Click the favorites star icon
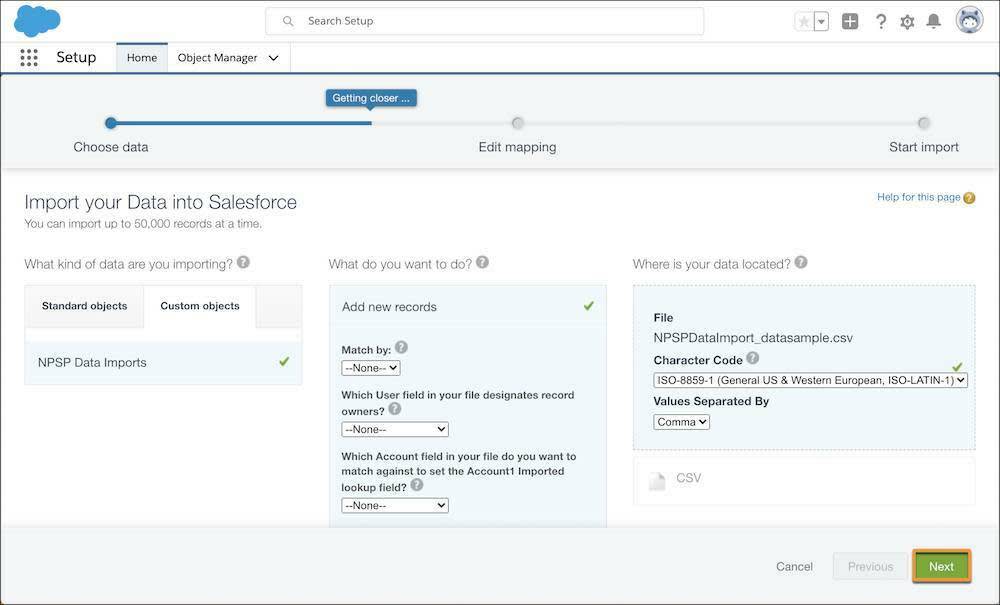The width and height of the screenshot is (1000, 605). [x=804, y=22]
